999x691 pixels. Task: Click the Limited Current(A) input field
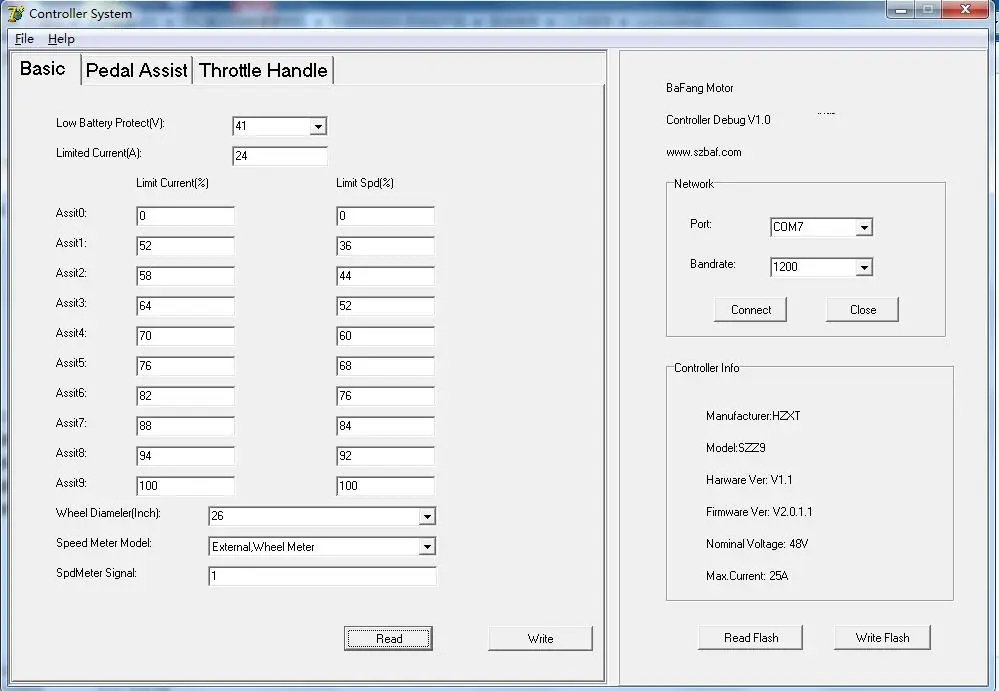pos(280,156)
